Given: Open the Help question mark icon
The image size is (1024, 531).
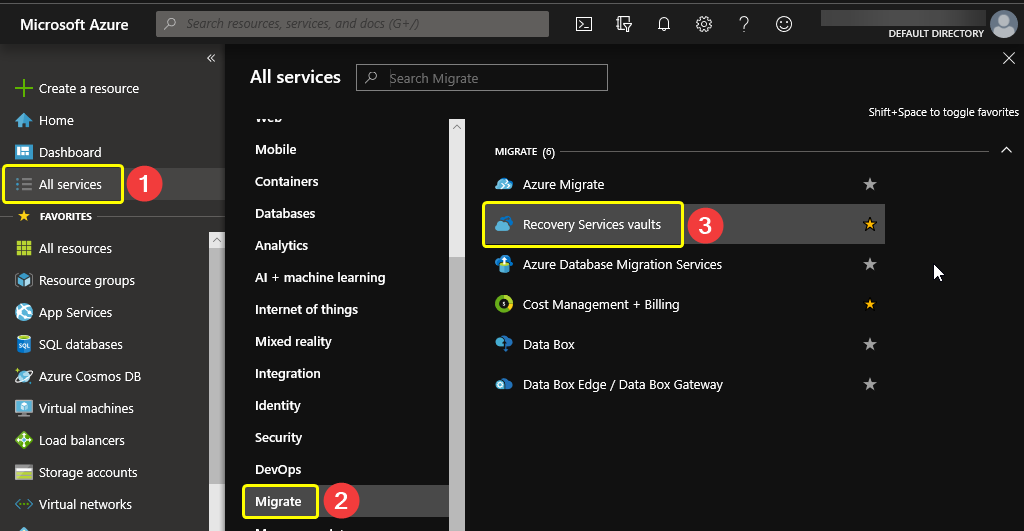Looking at the screenshot, I should (x=744, y=24).
